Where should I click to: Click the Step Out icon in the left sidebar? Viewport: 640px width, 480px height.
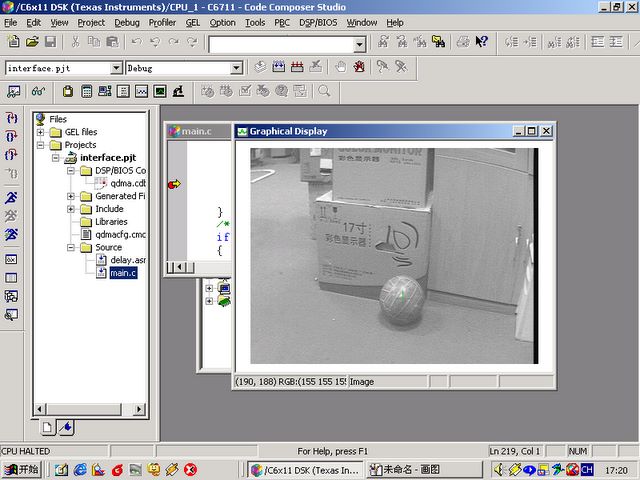click(x=11, y=154)
